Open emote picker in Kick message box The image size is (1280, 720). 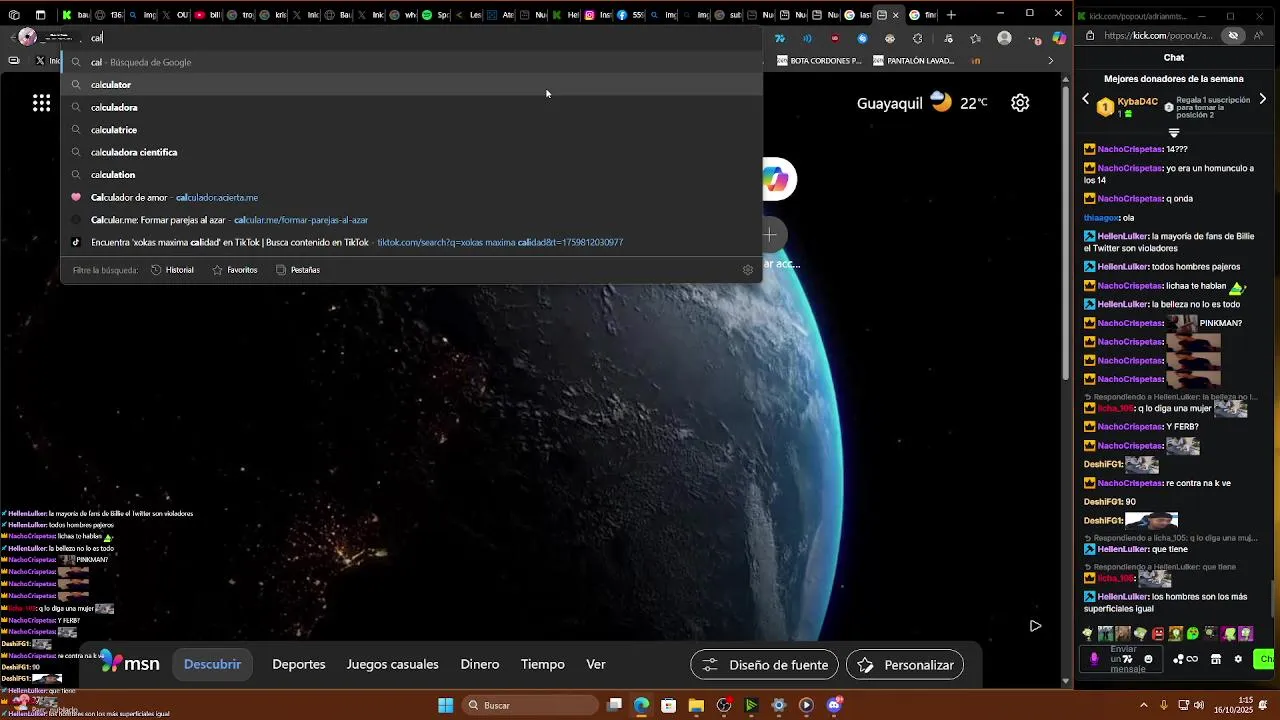[1148, 659]
